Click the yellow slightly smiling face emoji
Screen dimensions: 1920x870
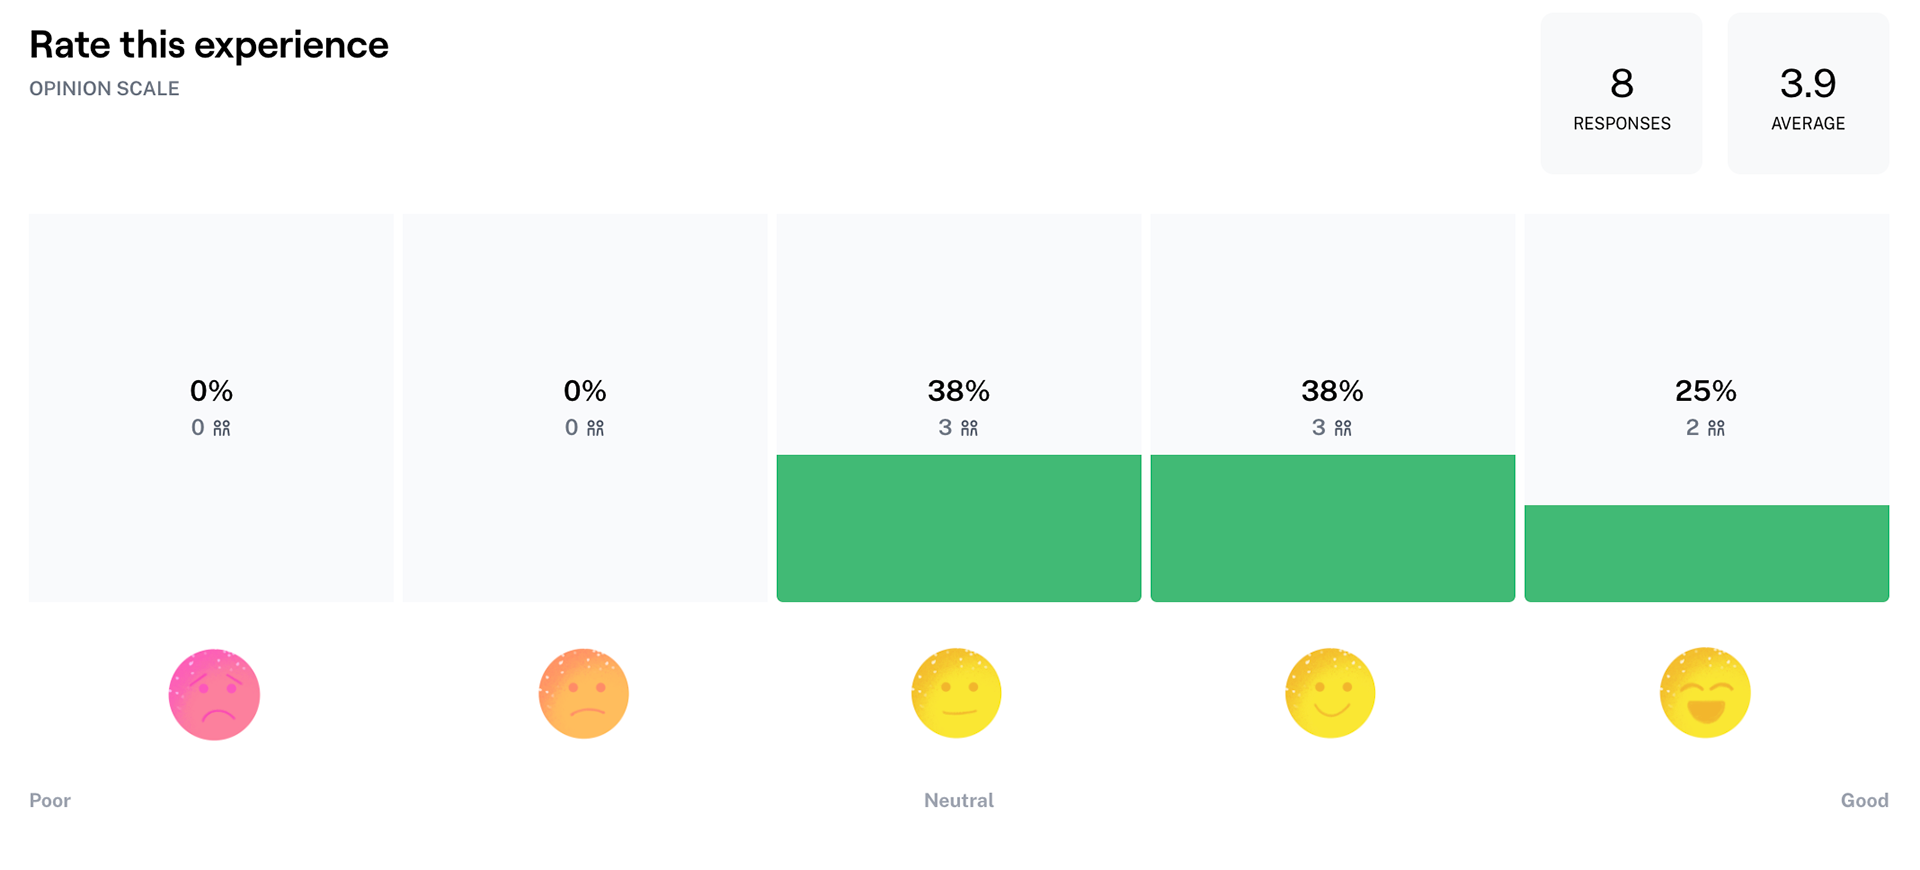pos(1331,693)
